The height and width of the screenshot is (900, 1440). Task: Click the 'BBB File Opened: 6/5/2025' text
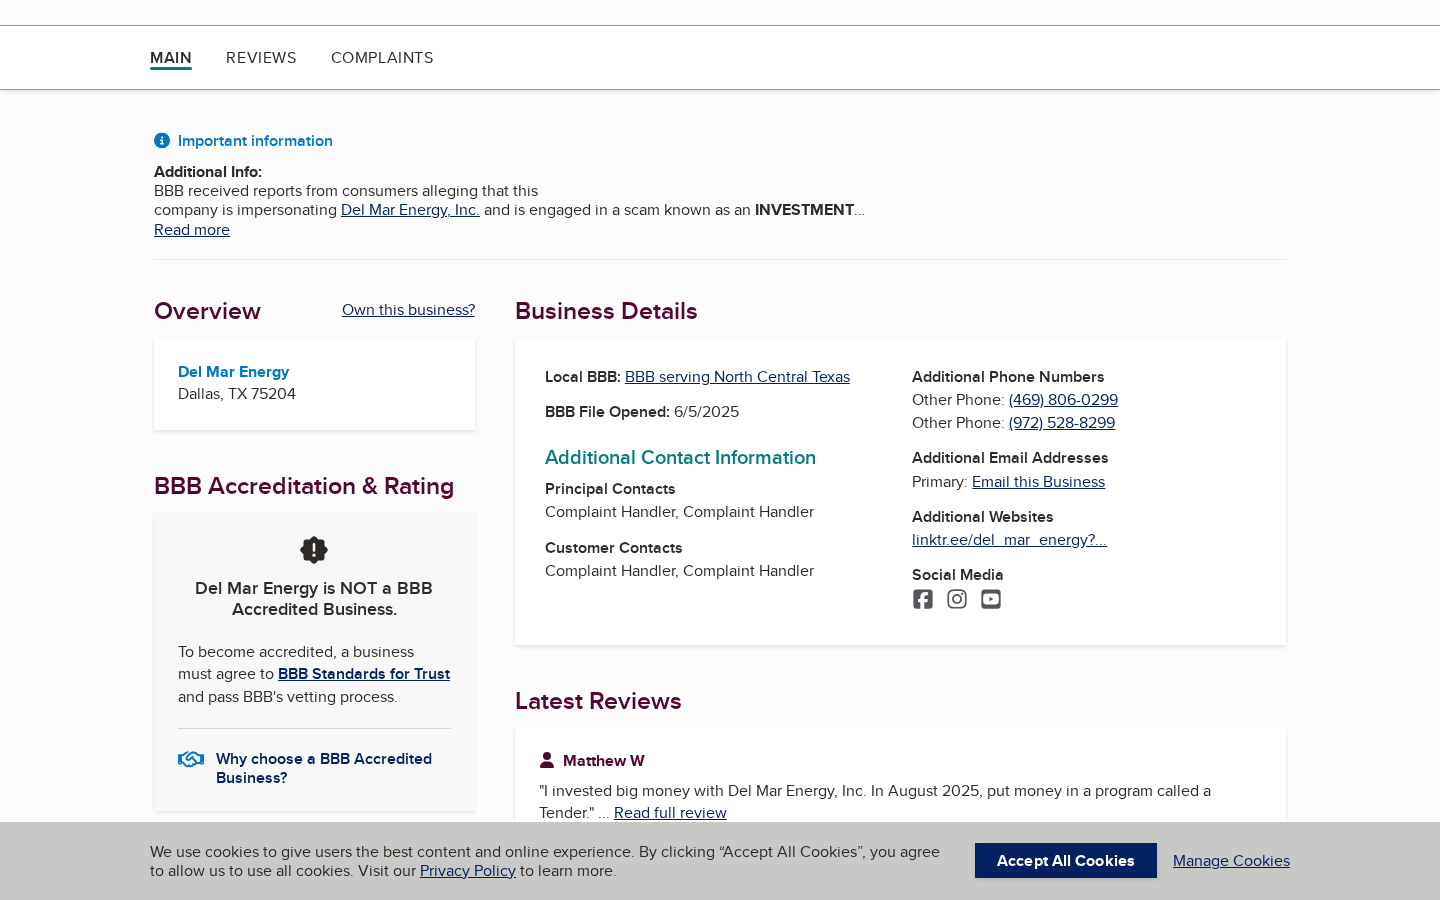click(x=642, y=412)
